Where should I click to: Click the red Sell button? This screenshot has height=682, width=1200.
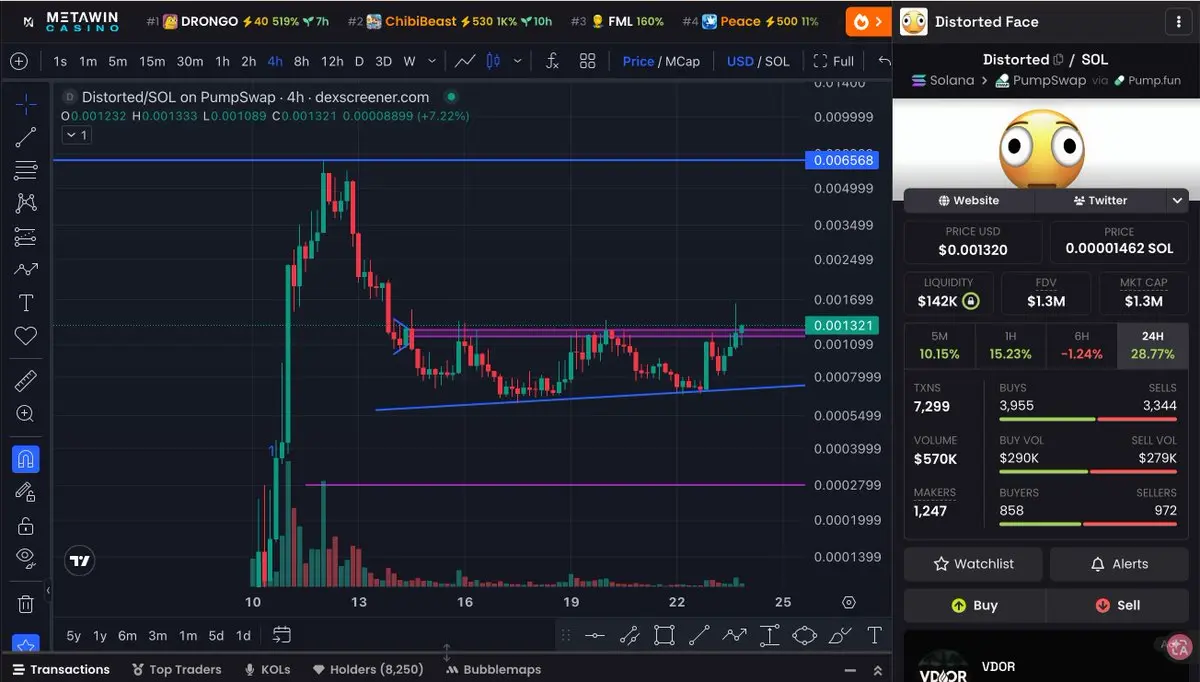pyautogui.click(x=1118, y=605)
